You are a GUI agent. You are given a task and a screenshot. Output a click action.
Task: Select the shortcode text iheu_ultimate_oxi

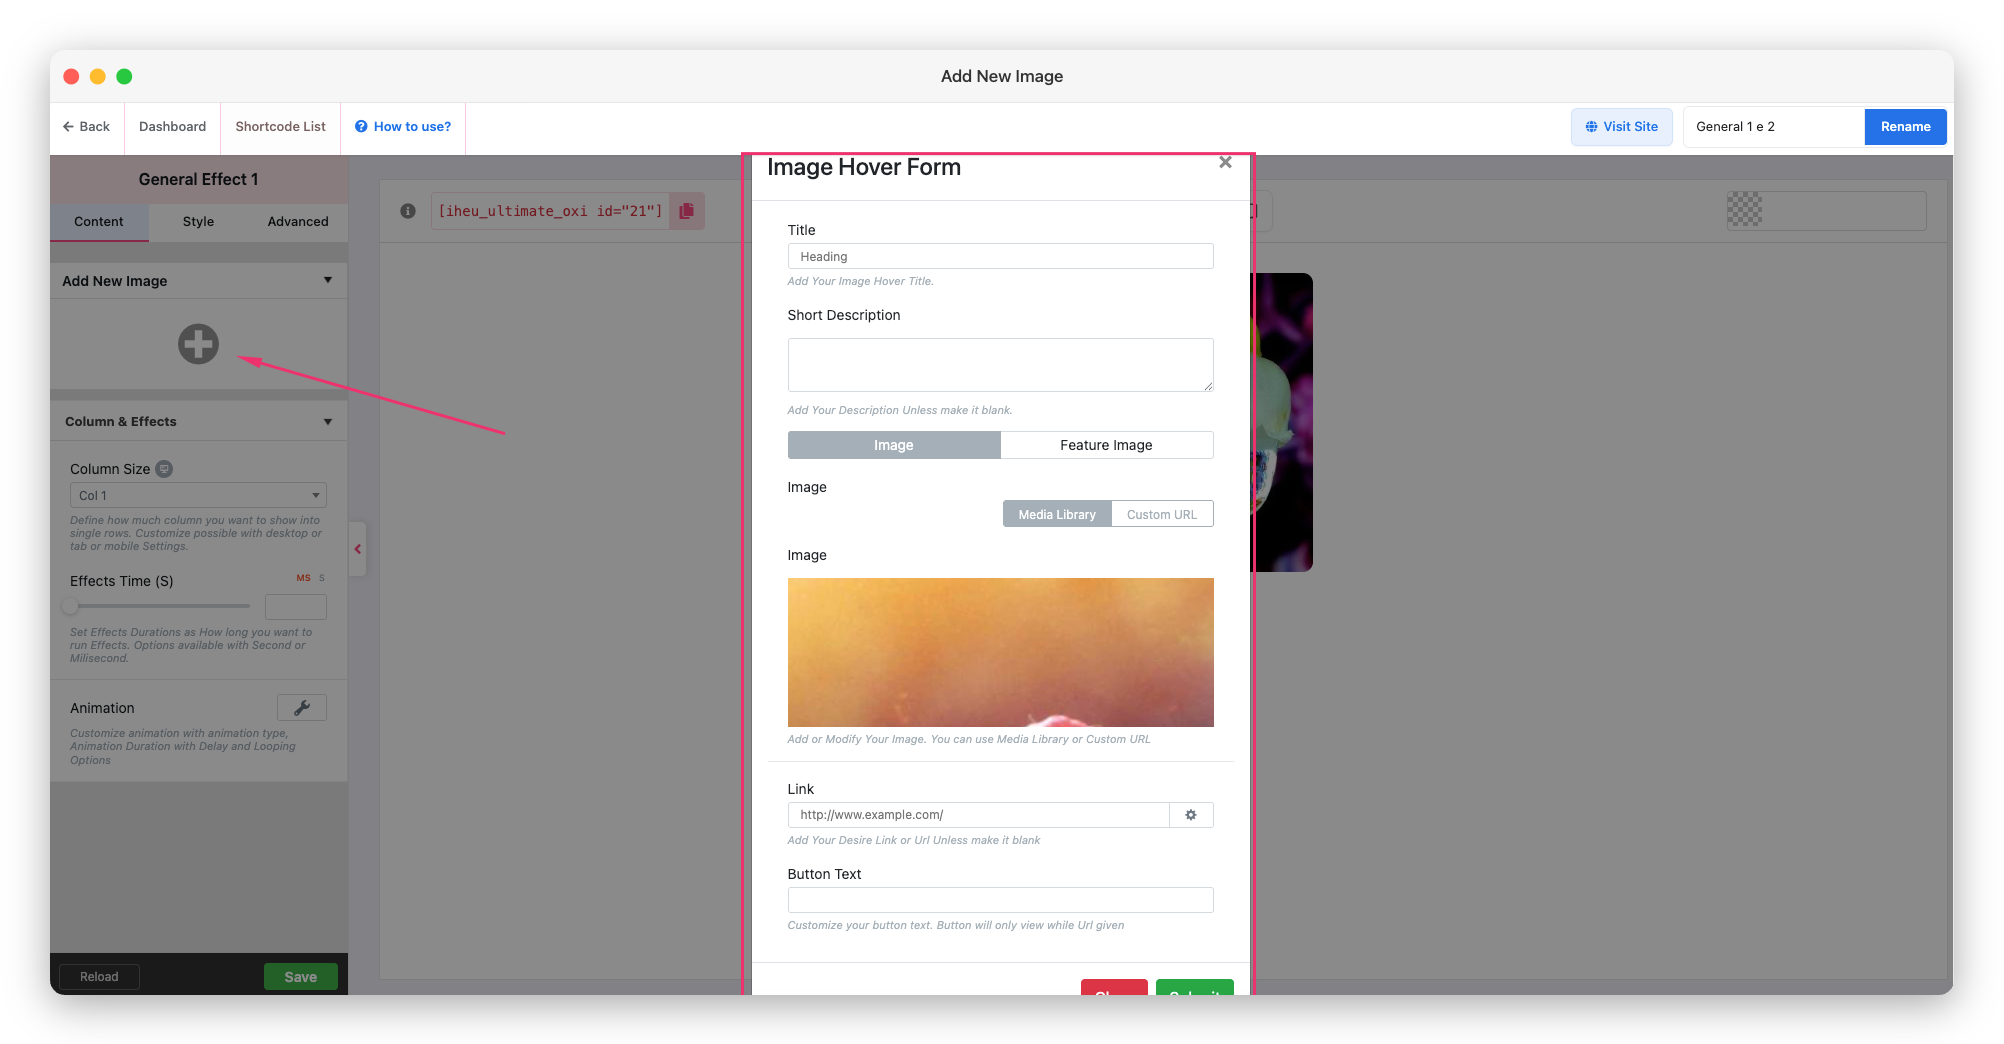tap(550, 211)
